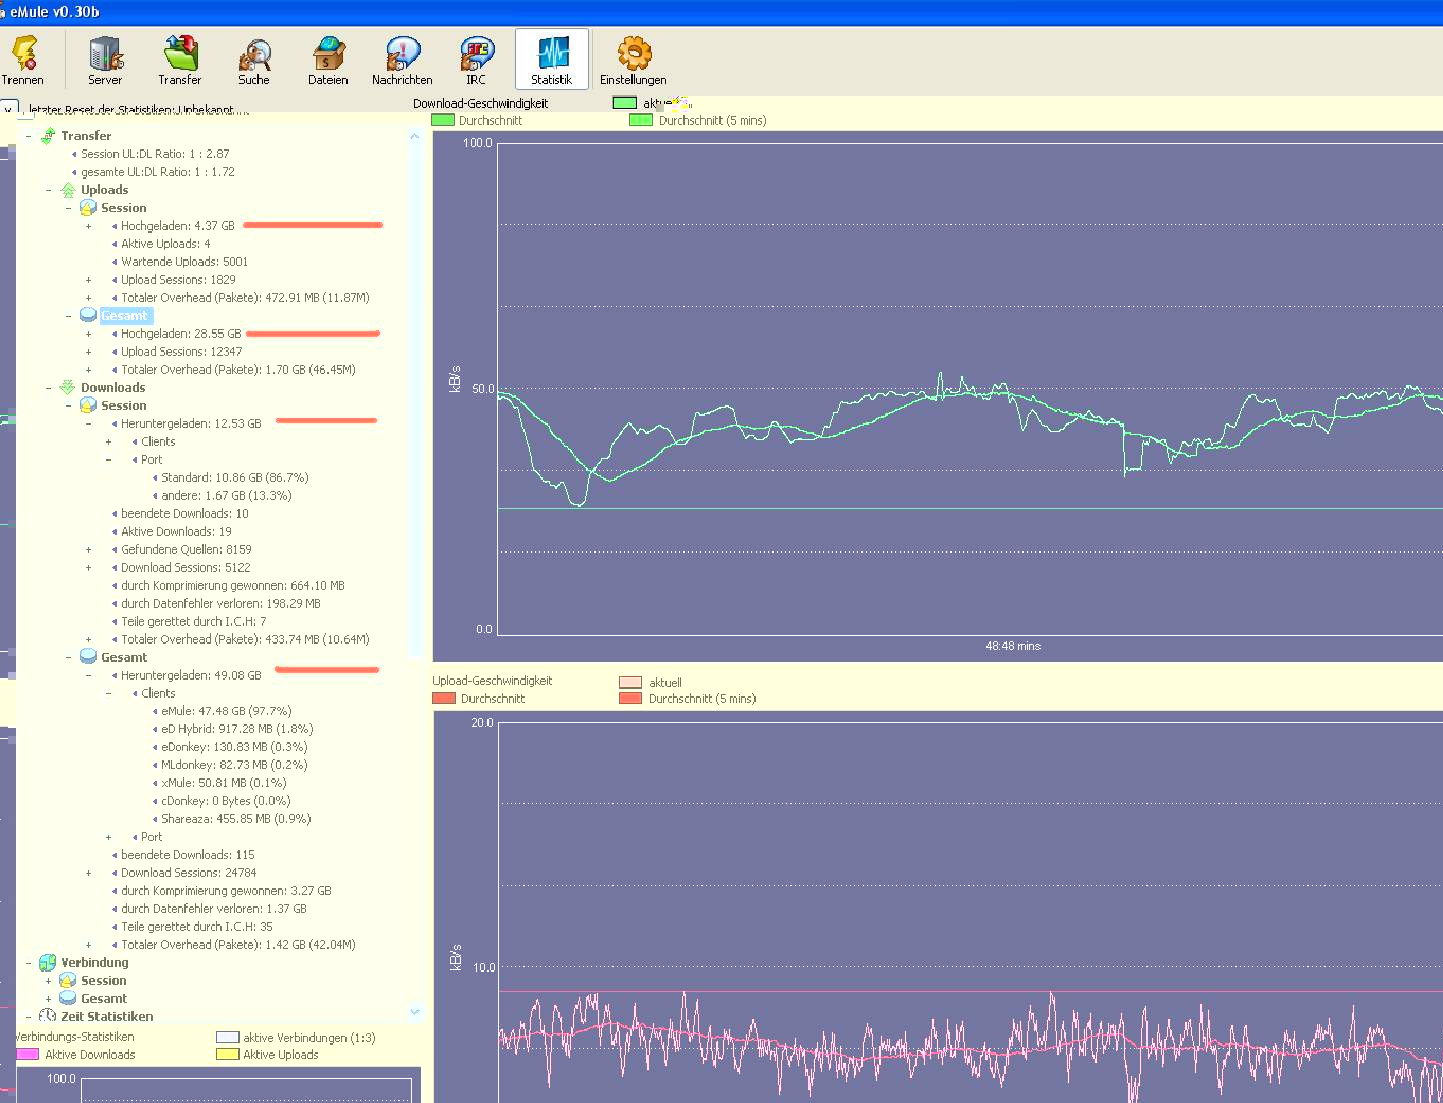
Task: Click the green download 'Durchschnitt (5 mins)' swatch
Action: pos(640,120)
